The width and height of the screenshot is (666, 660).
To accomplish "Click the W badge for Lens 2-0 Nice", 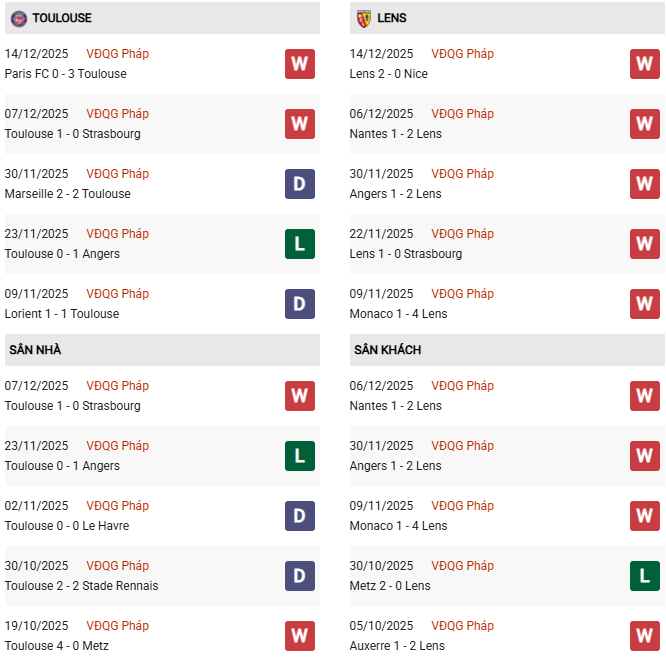I will pyautogui.click(x=644, y=64).
